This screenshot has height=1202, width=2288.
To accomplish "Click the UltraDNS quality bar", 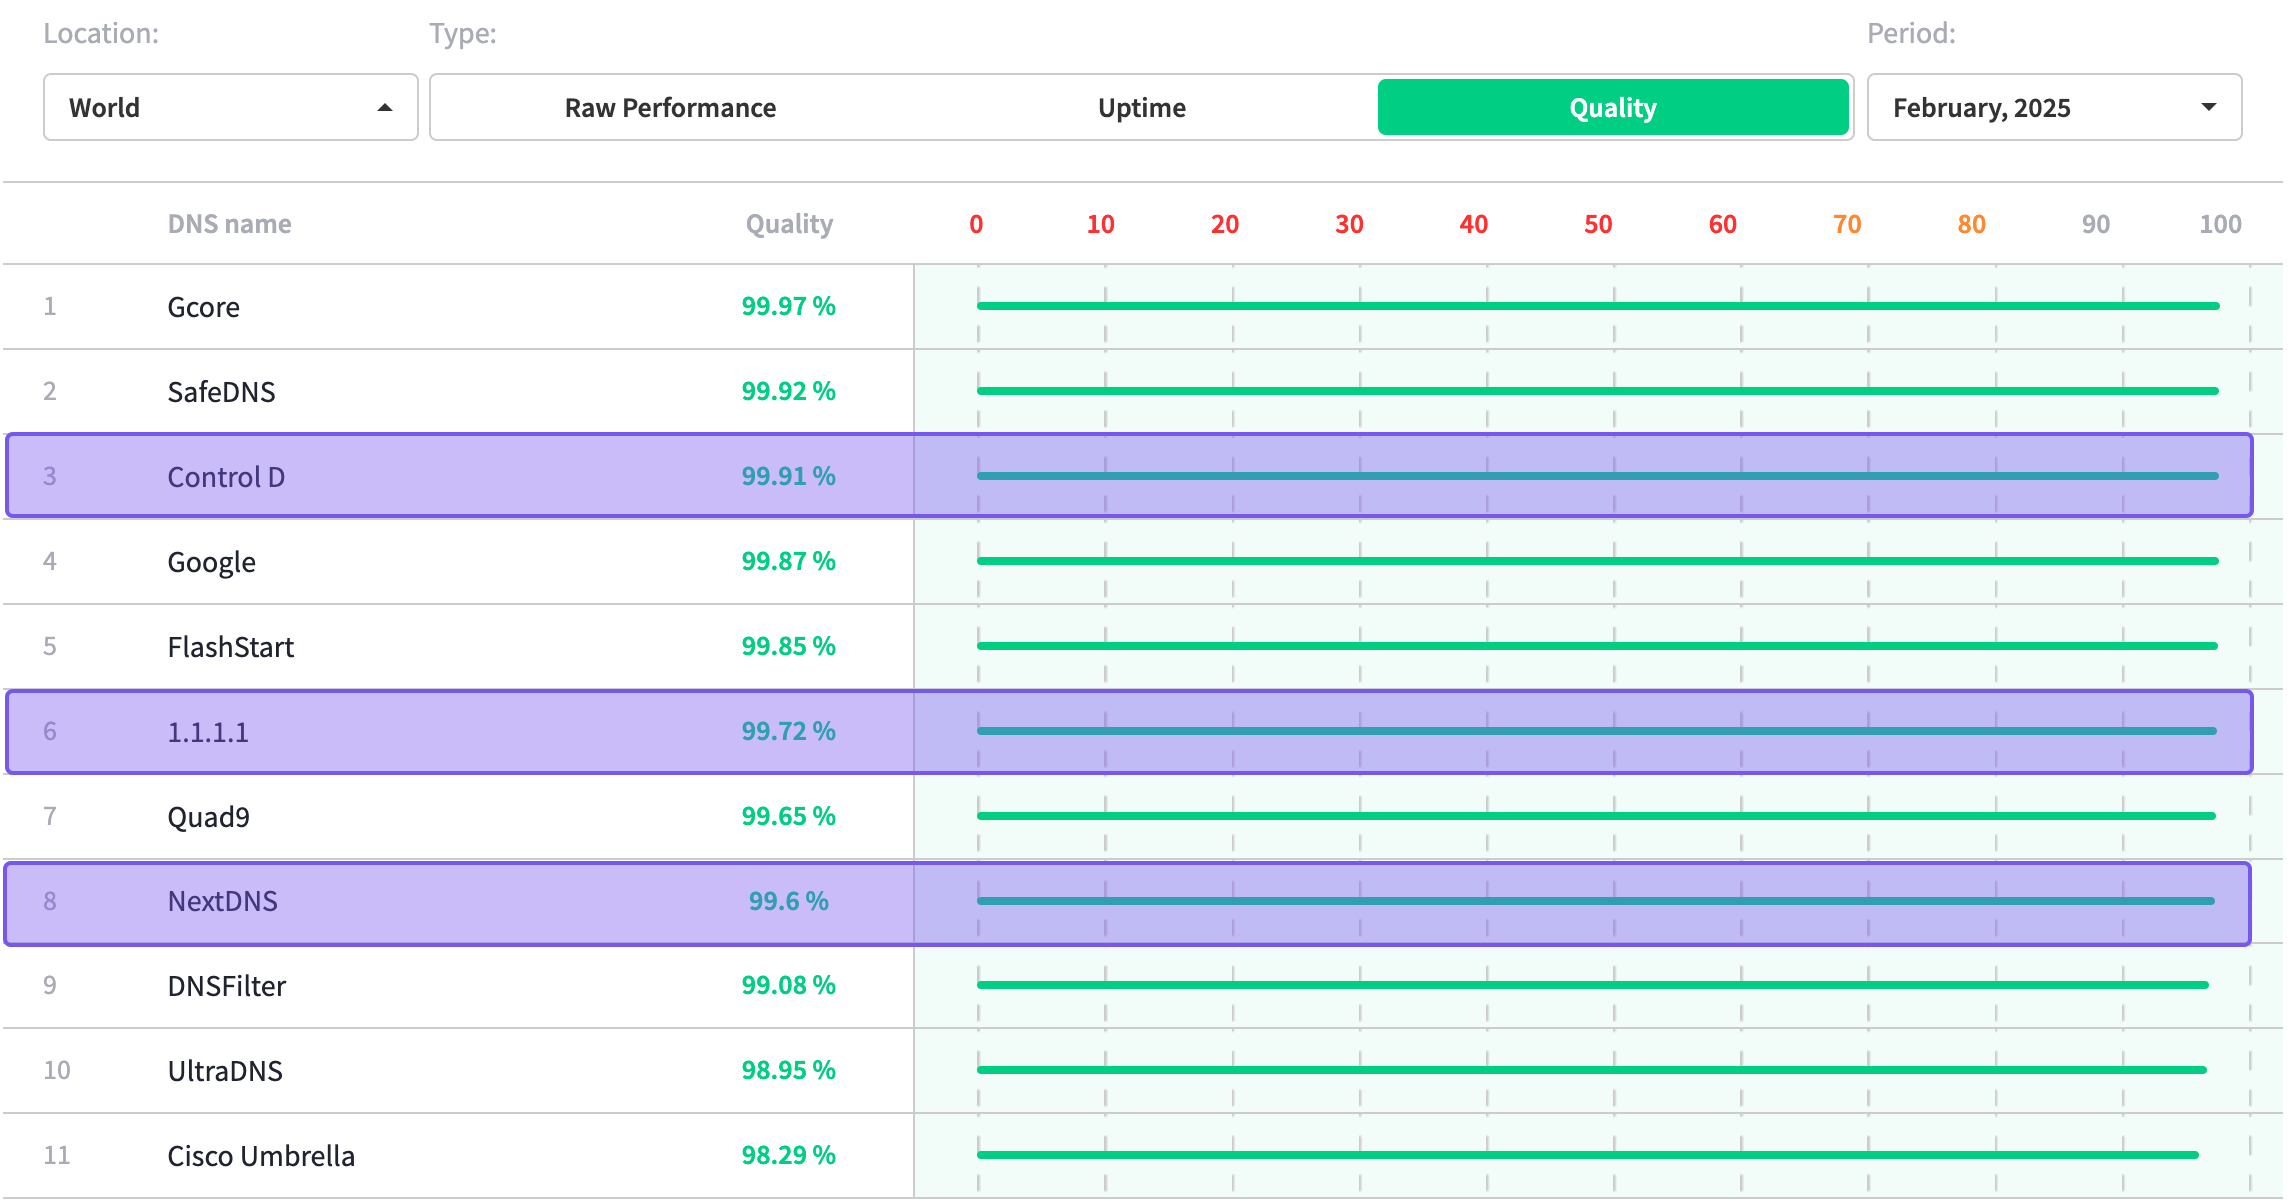I will pyautogui.click(x=1592, y=1070).
